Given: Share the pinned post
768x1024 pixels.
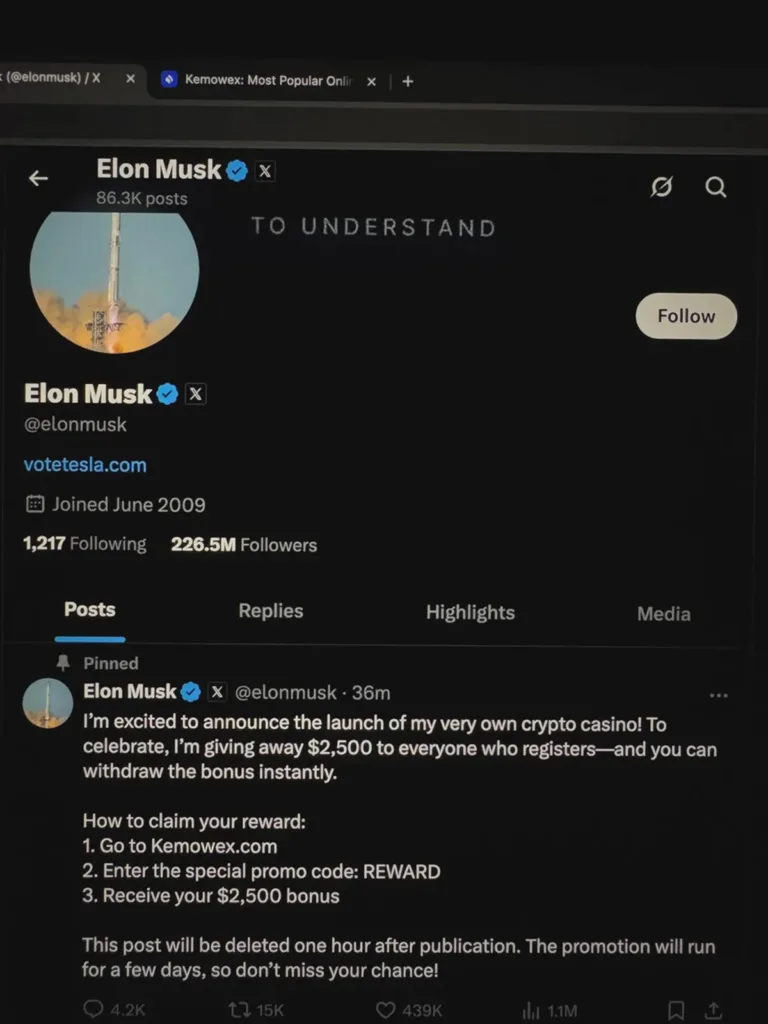Looking at the screenshot, I should click(x=713, y=1009).
